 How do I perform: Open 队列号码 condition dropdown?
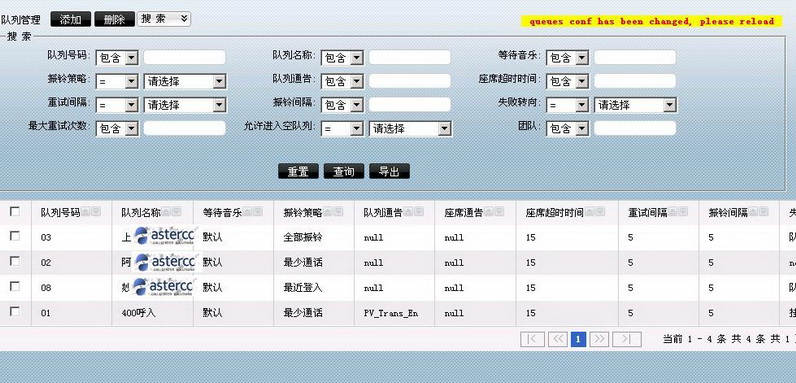pos(117,58)
